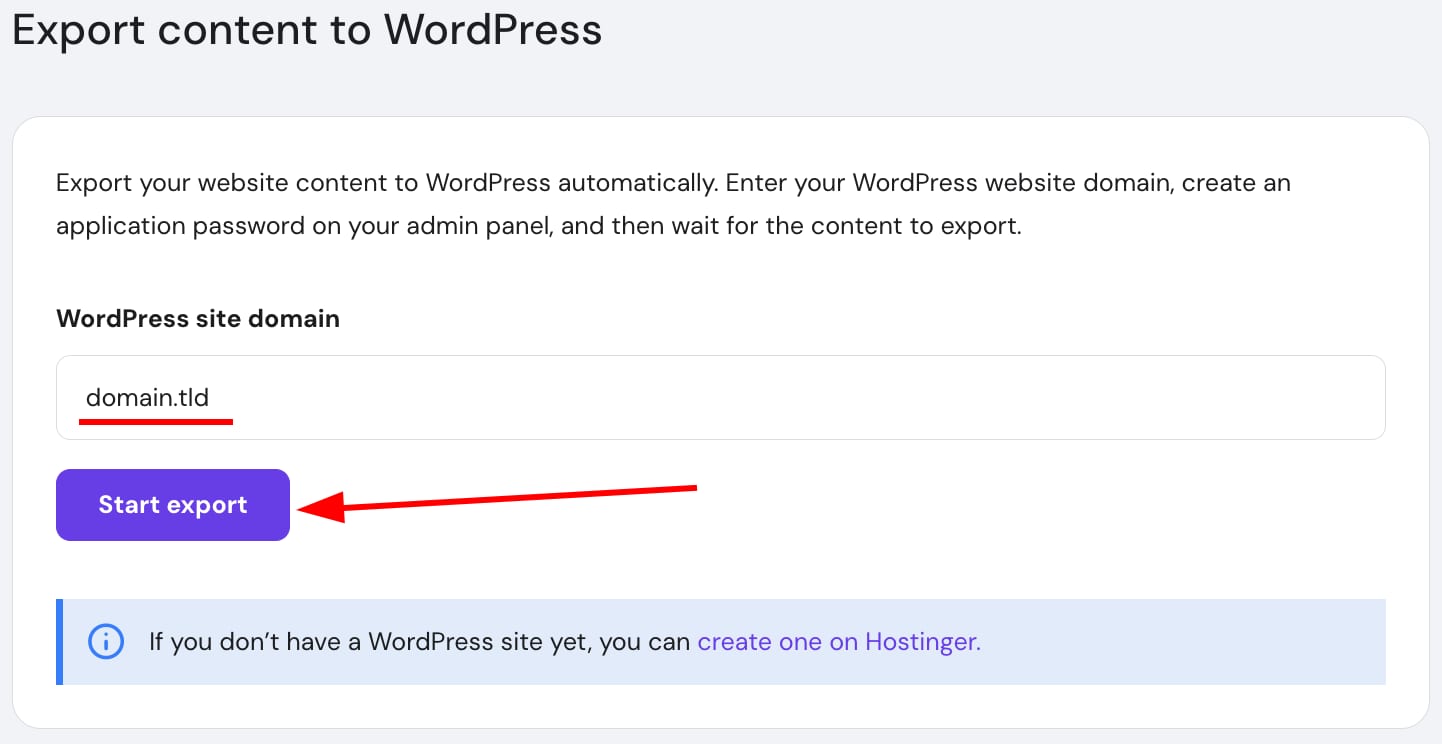Click the 'WordPress site domain' field label

(x=198, y=318)
